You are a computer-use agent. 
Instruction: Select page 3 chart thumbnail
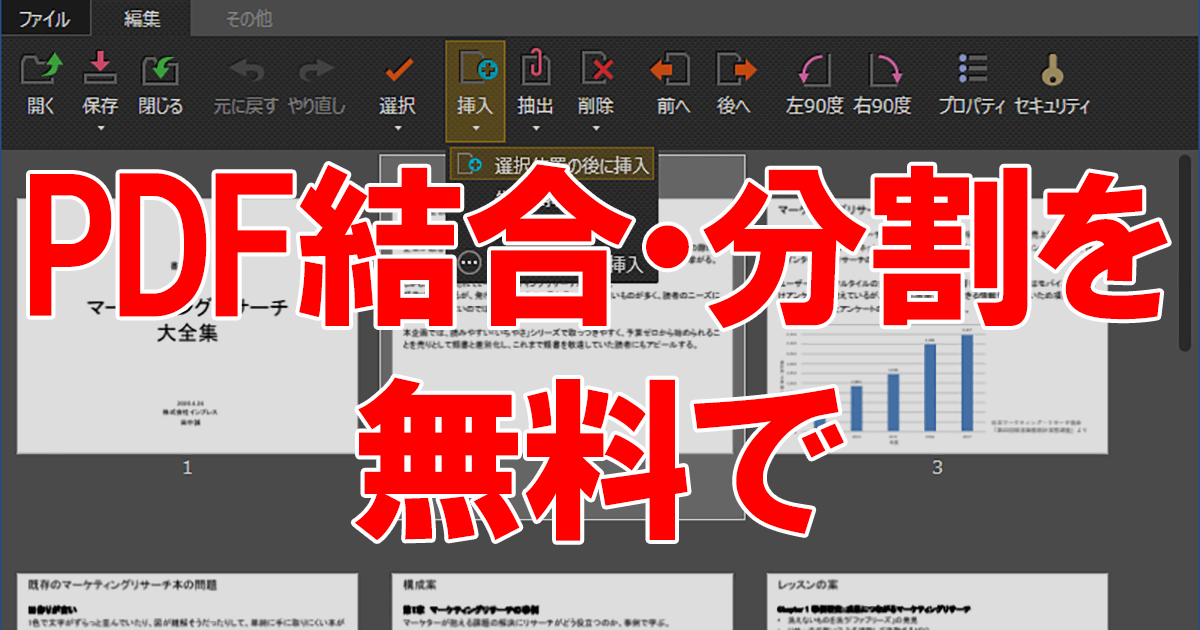tap(937, 325)
